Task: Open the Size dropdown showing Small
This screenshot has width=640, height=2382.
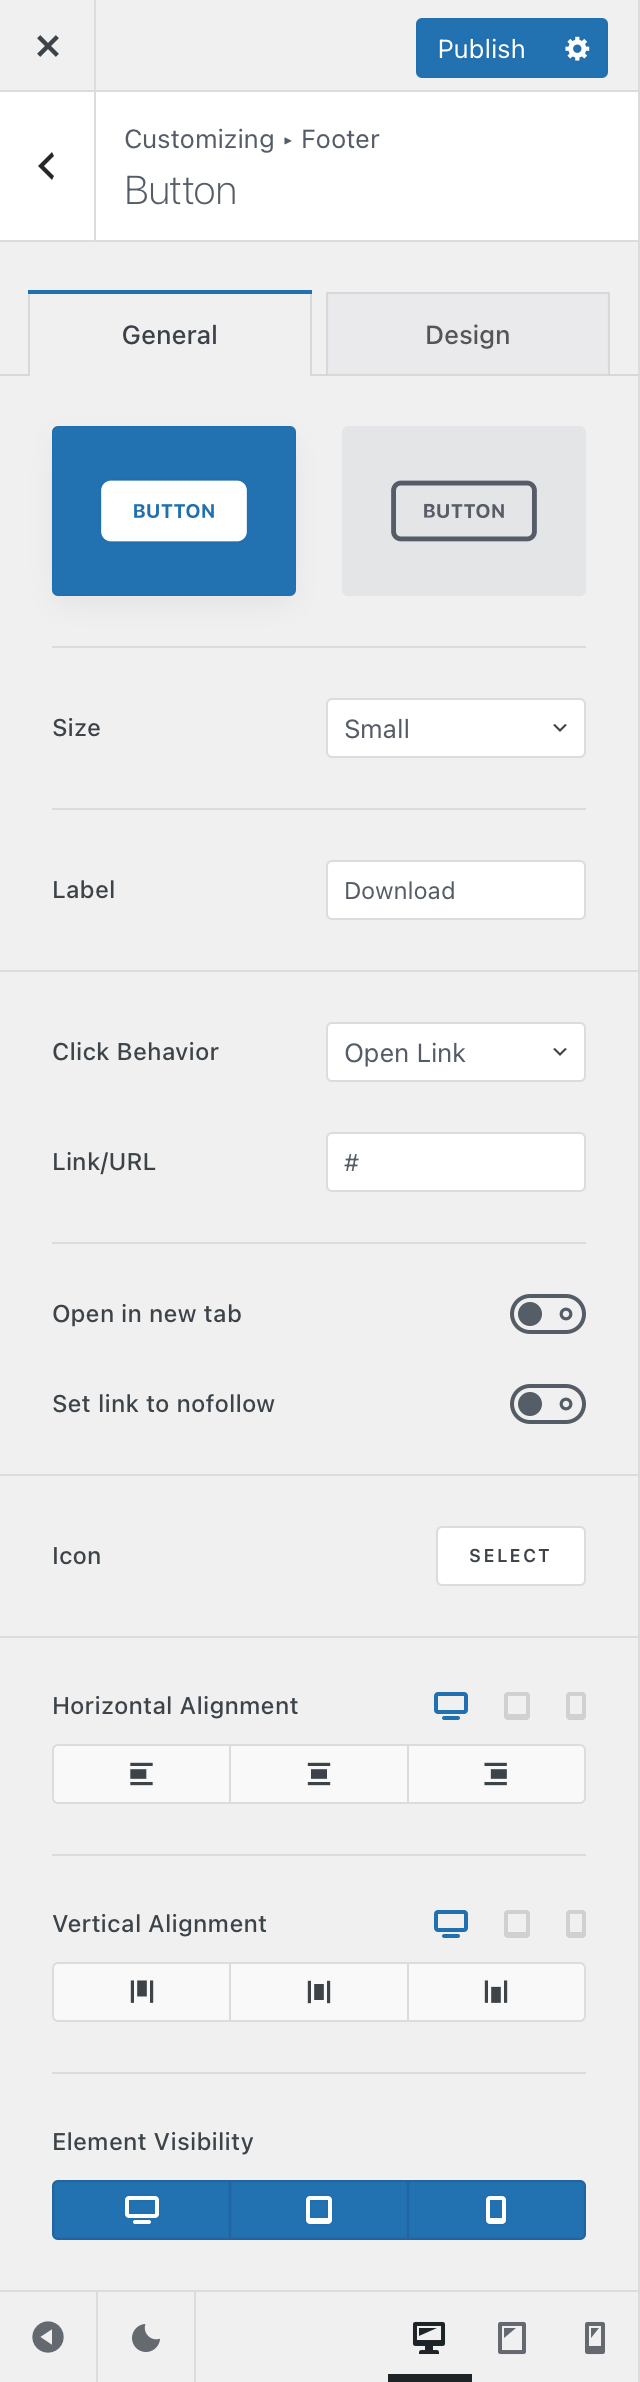Action: coord(456,728)
